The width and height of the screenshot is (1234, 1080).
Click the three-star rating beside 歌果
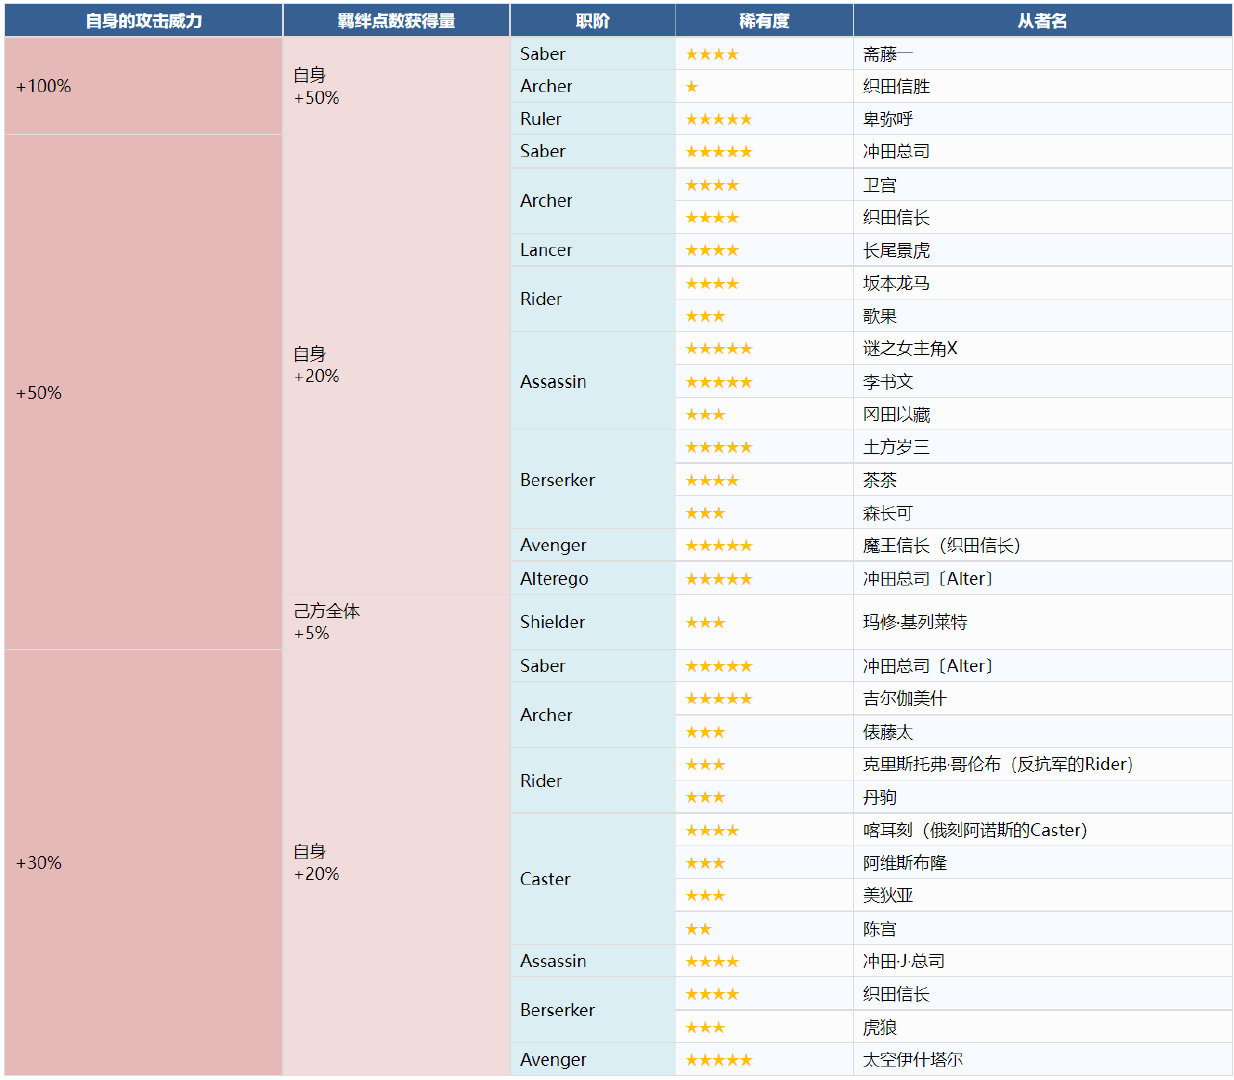click(705, 316)
